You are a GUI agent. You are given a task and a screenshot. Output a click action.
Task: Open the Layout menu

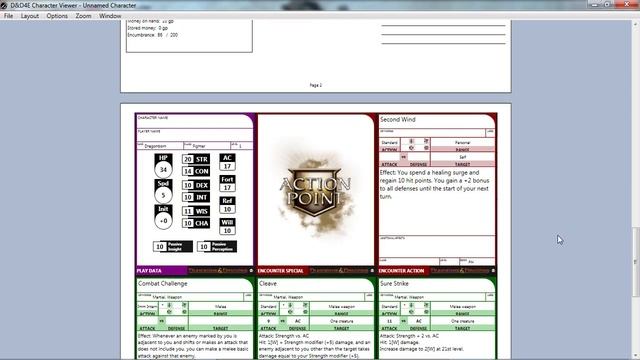(30, 16)
